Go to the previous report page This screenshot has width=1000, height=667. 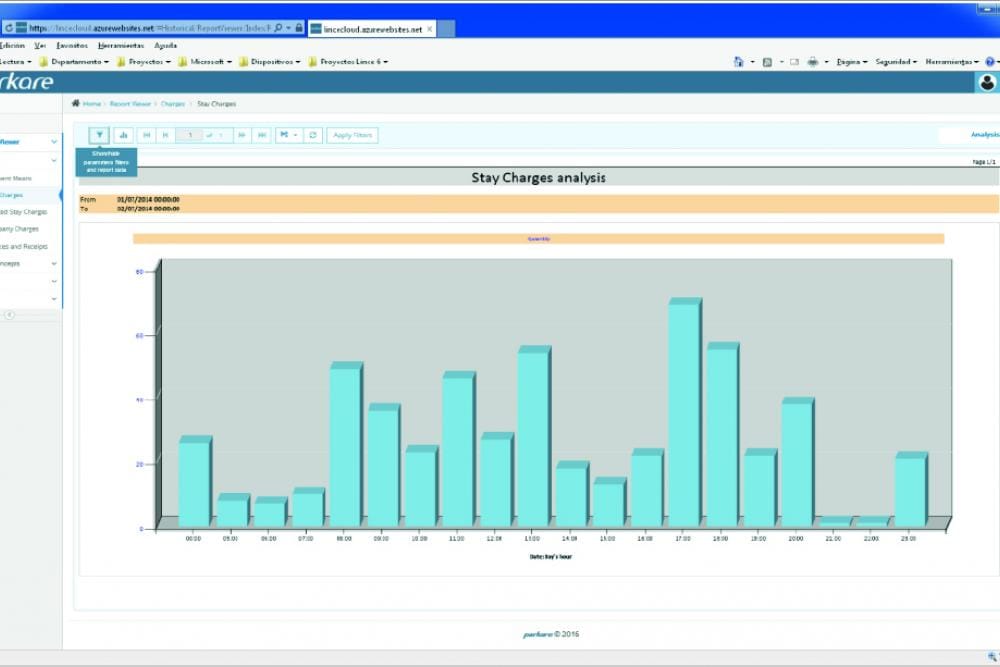tap(165, 135)
